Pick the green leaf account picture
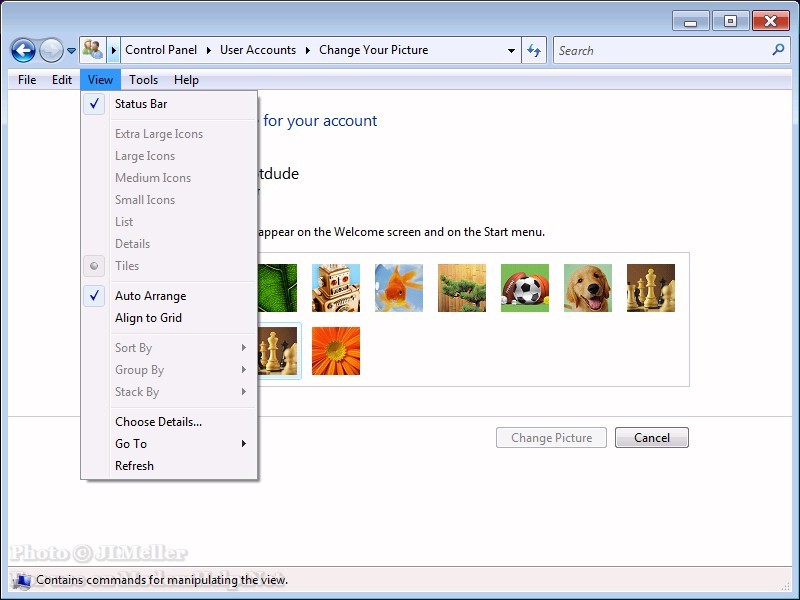Image resolution: width=800 pixels, height=600 pixels. tap(277, 288)
